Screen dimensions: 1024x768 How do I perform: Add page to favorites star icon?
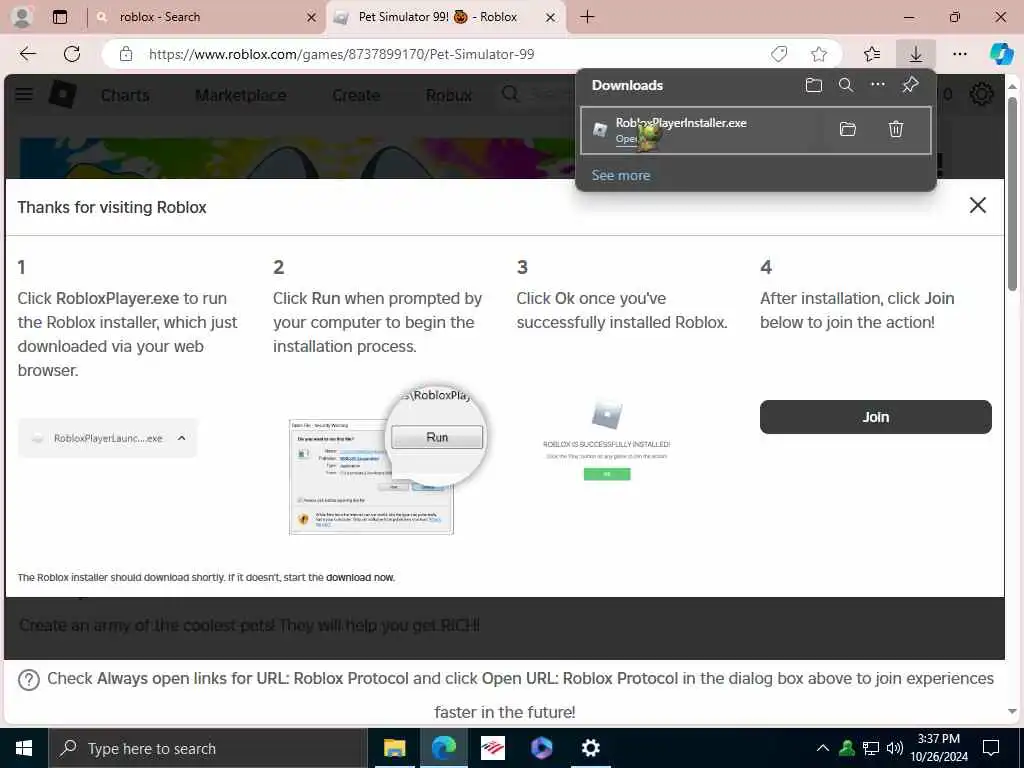818,54
